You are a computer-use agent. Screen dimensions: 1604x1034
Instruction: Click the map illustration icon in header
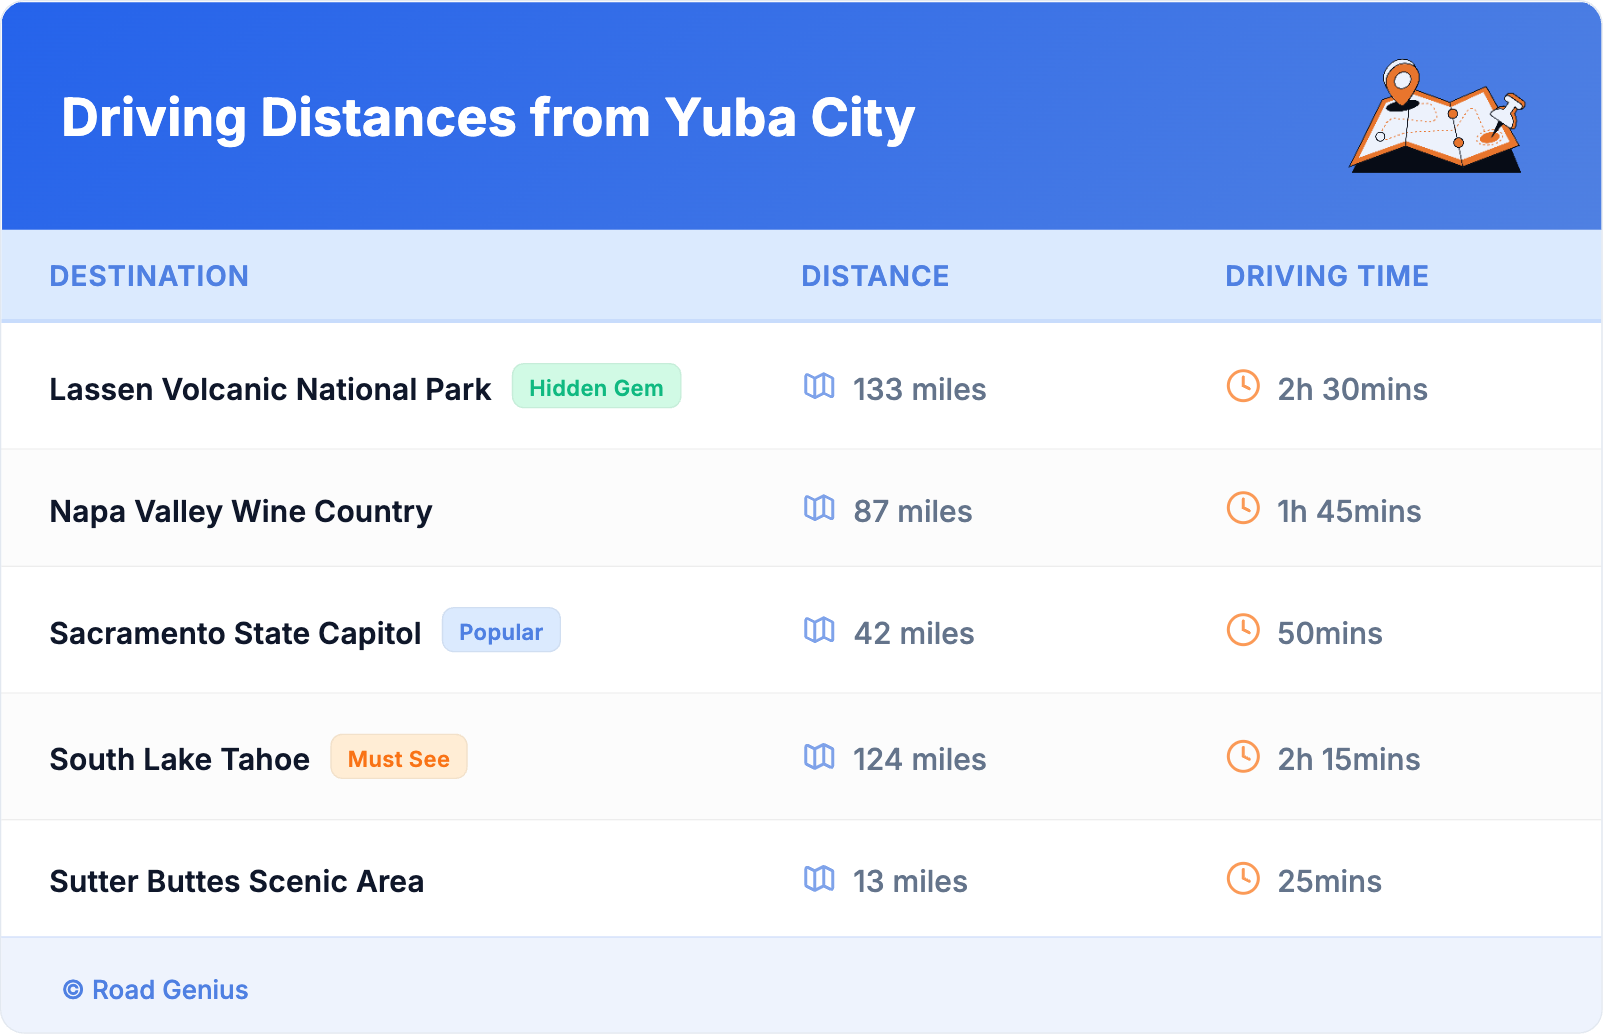(x=1438, y=117)
